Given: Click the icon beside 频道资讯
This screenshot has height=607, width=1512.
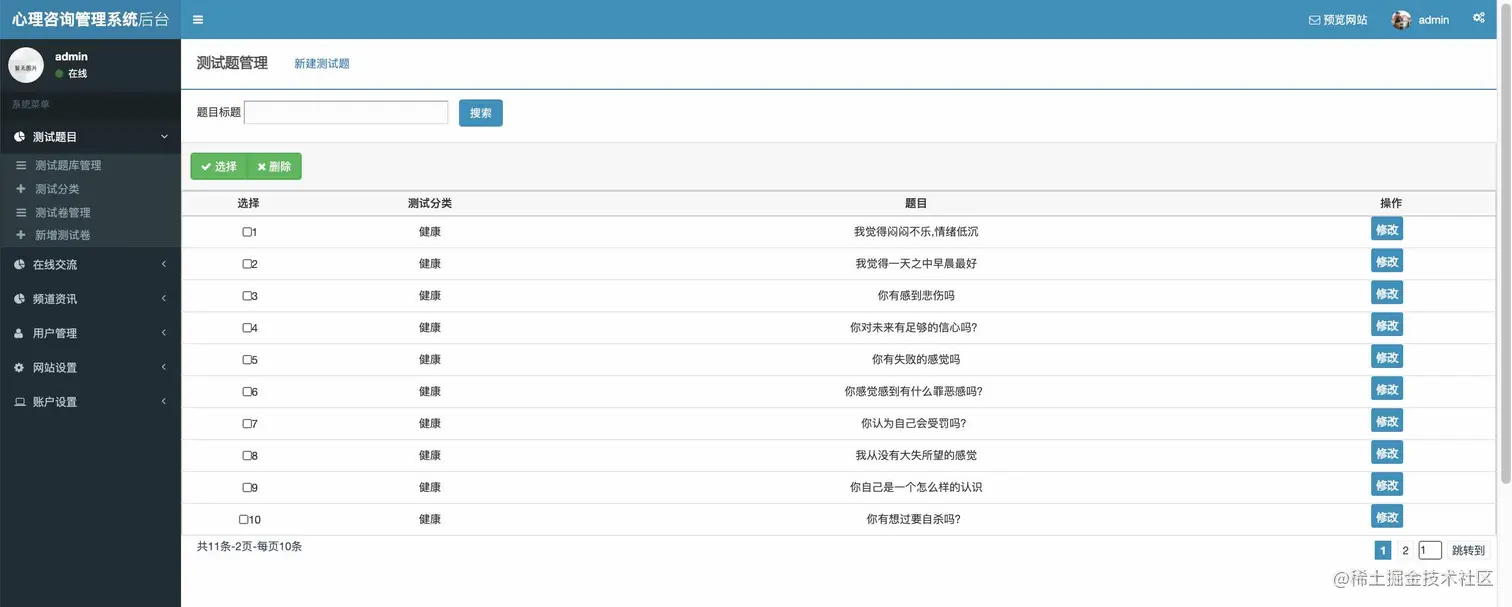Looking at the screenshot, I should 19,299.
